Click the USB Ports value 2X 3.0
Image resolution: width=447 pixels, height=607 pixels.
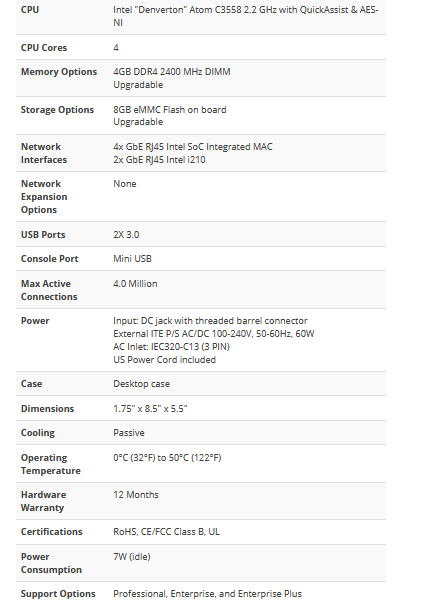tap(126, 235)
